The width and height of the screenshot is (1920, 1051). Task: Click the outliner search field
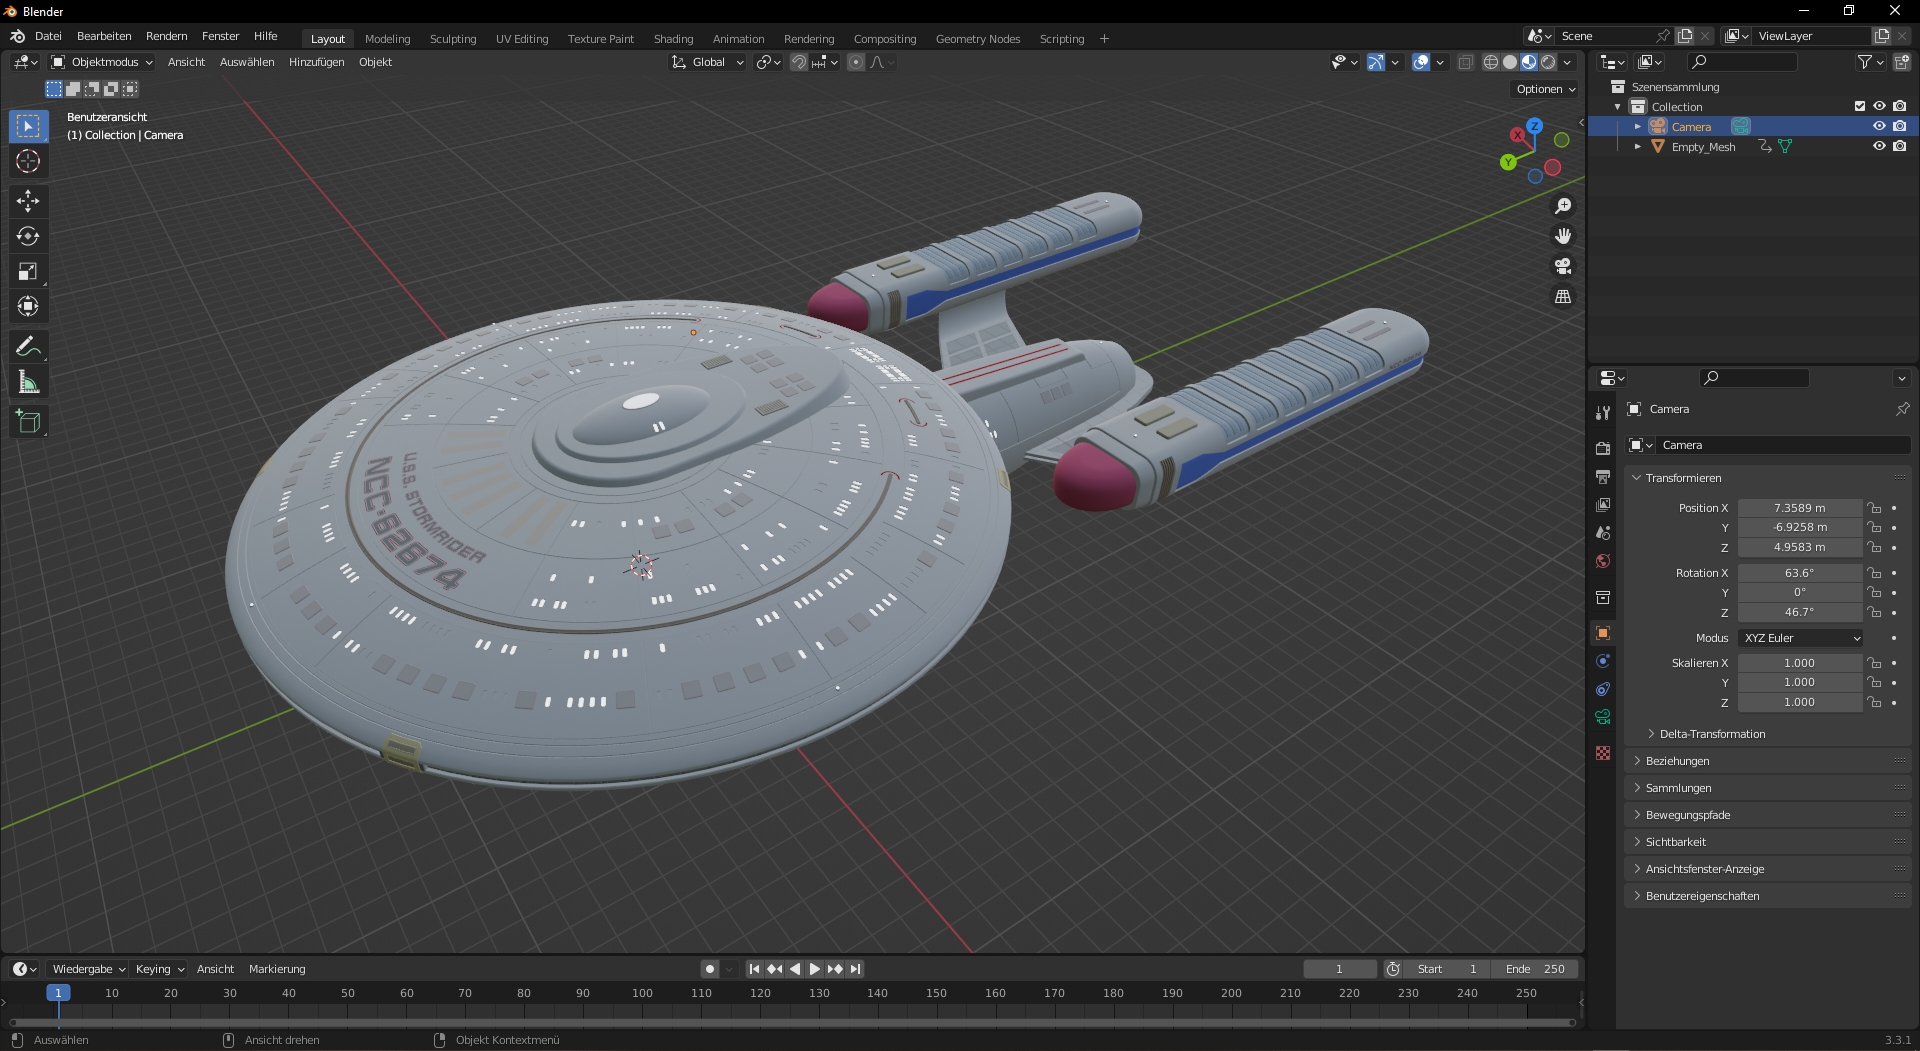tap(1741, 62)
